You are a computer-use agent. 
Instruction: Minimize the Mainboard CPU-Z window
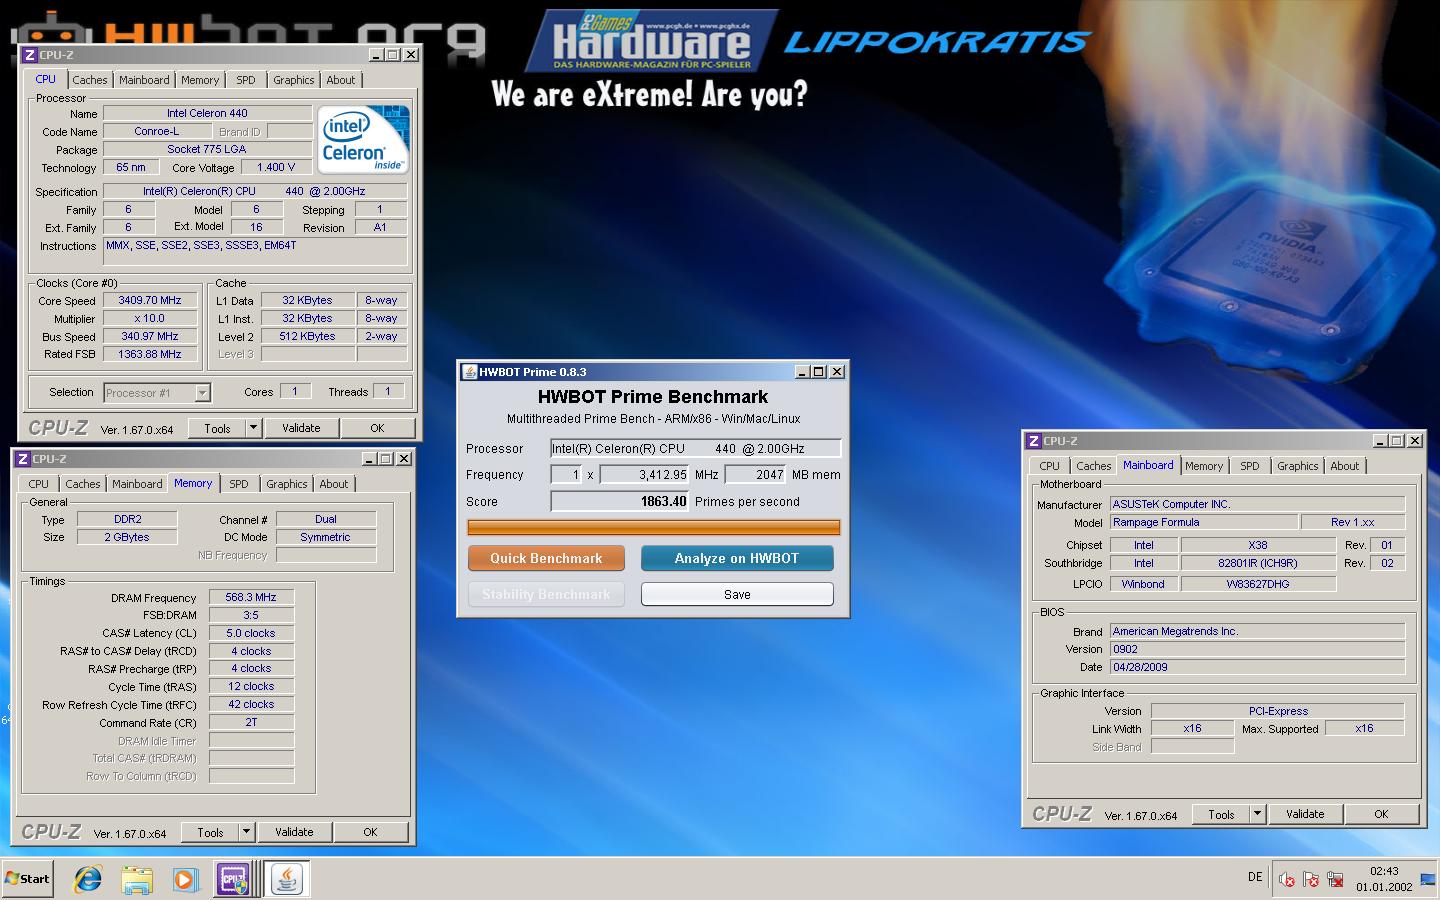[x=1380, y=441]
